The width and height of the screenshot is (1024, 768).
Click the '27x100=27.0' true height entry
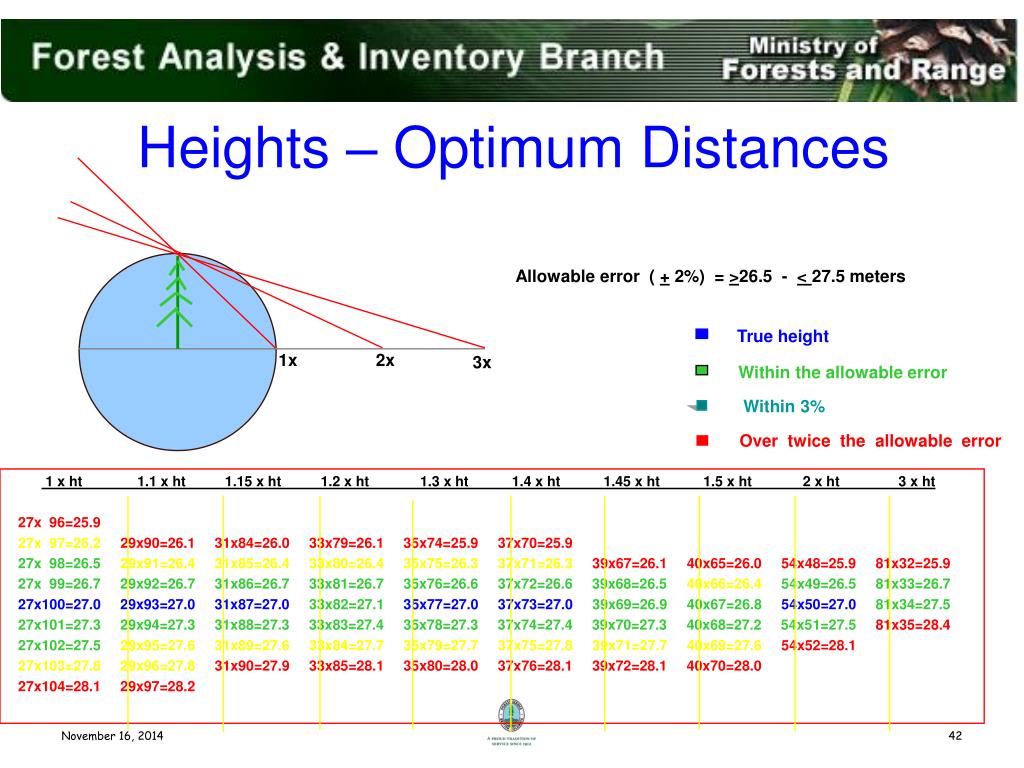click(59, 605)
